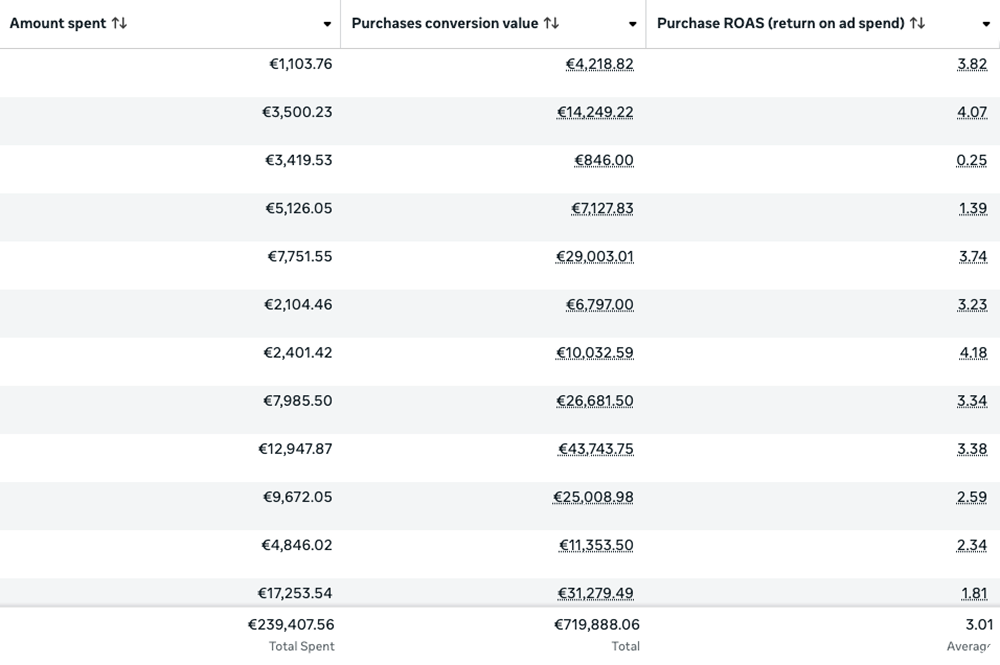Select the 4.18 ROAS value
The height and width of the screenshot is (665, 1000).
(x=972, y=352)
